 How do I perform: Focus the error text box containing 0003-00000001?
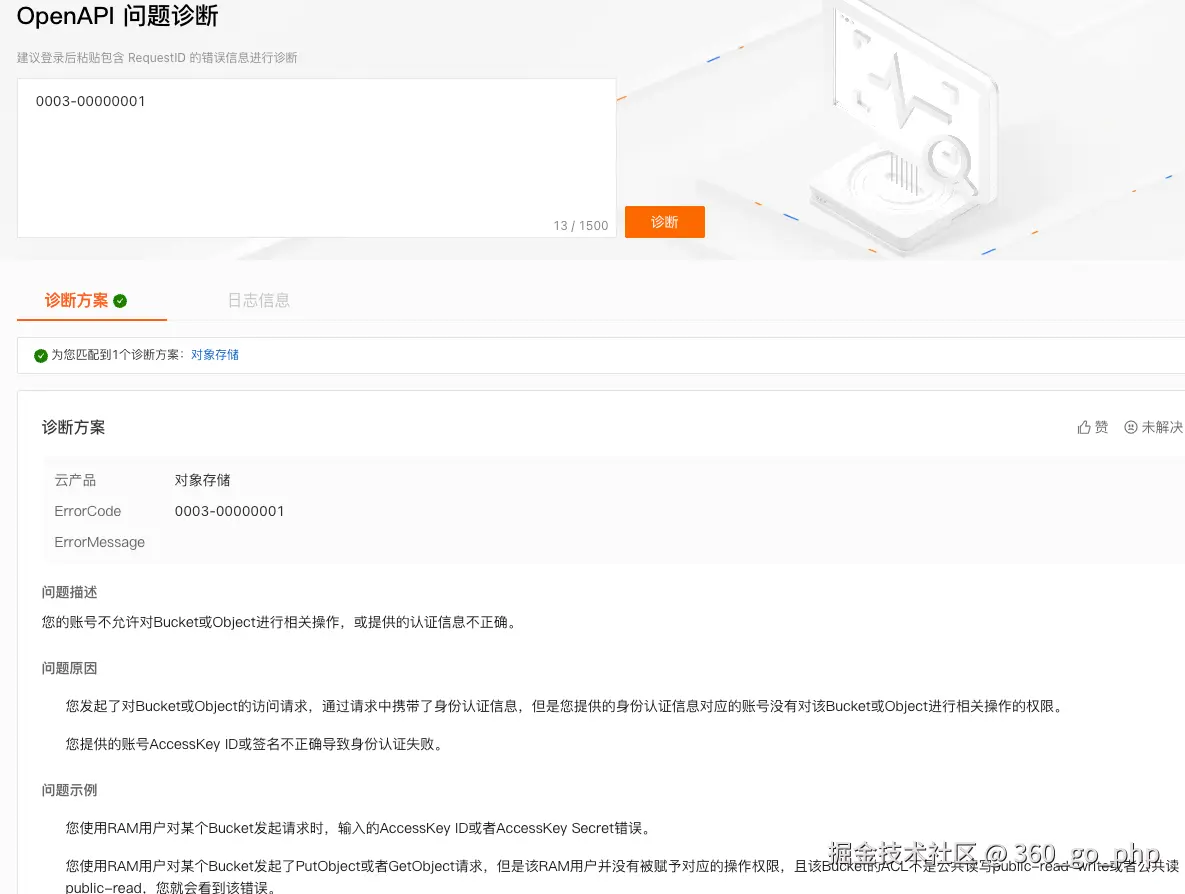[x=317, y=158]
